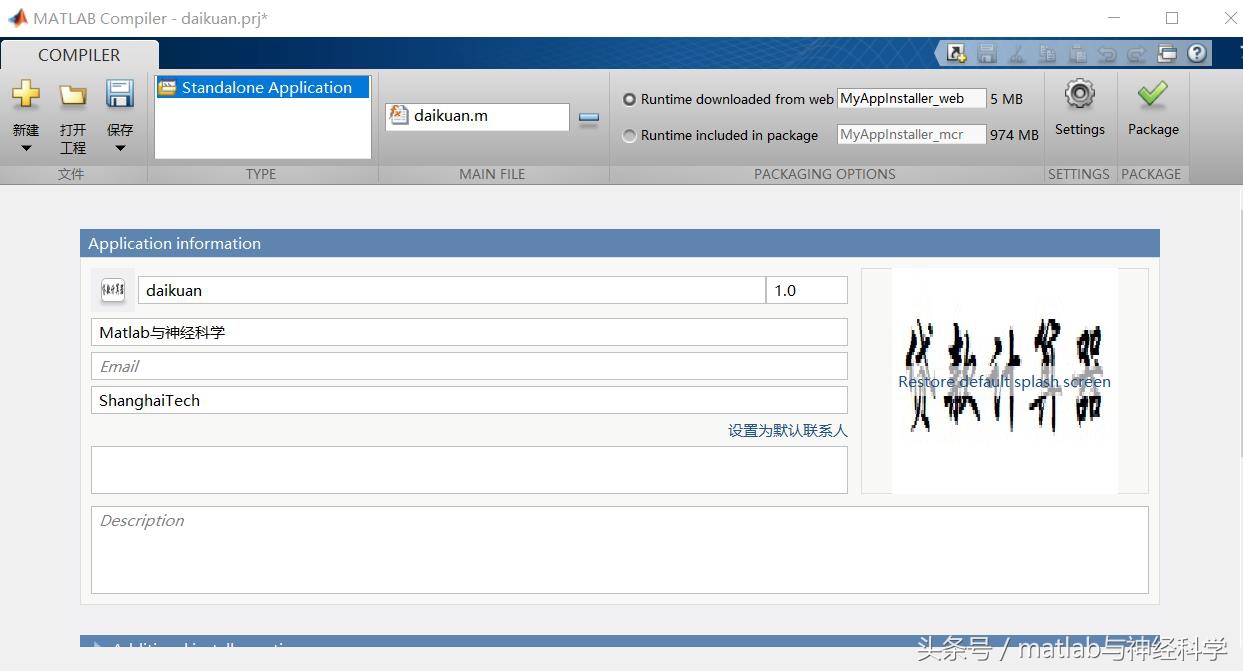The height and width of the screenshot is (671, 1243).
Task: Expand the 新建 dropdown arrow
Action: click(x=25, y=146)
